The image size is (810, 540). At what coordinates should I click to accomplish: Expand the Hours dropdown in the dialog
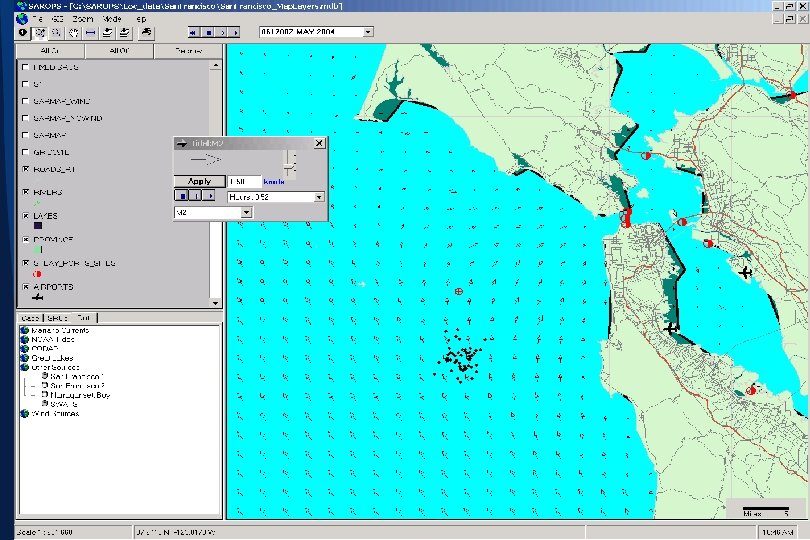pos(320,198)
